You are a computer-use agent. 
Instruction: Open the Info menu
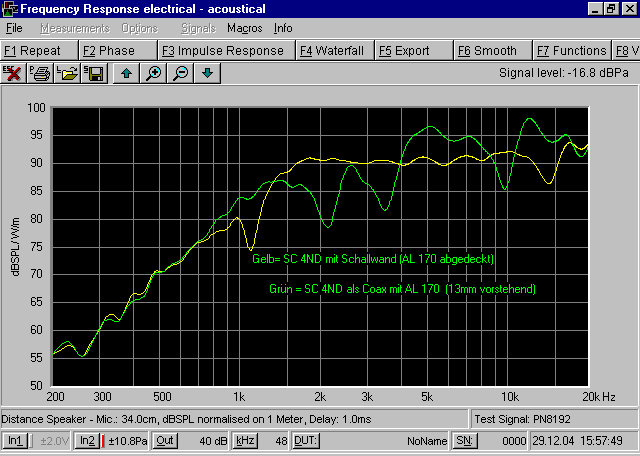point(283,28)
